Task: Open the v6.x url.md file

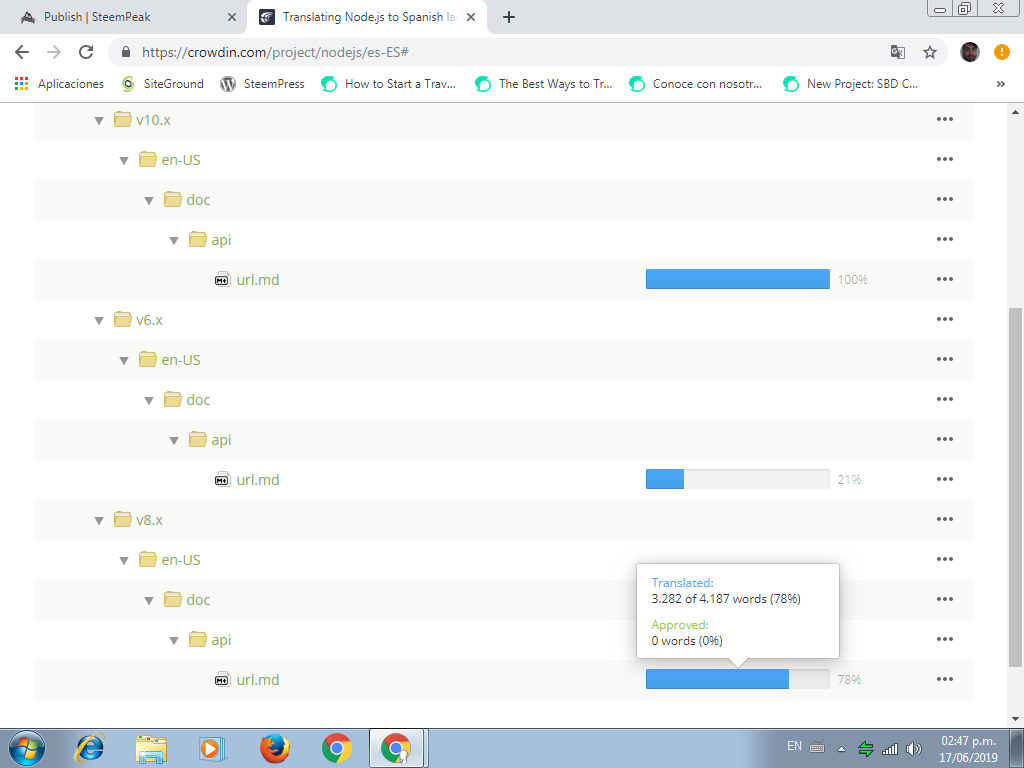Action: click(257, 480)
